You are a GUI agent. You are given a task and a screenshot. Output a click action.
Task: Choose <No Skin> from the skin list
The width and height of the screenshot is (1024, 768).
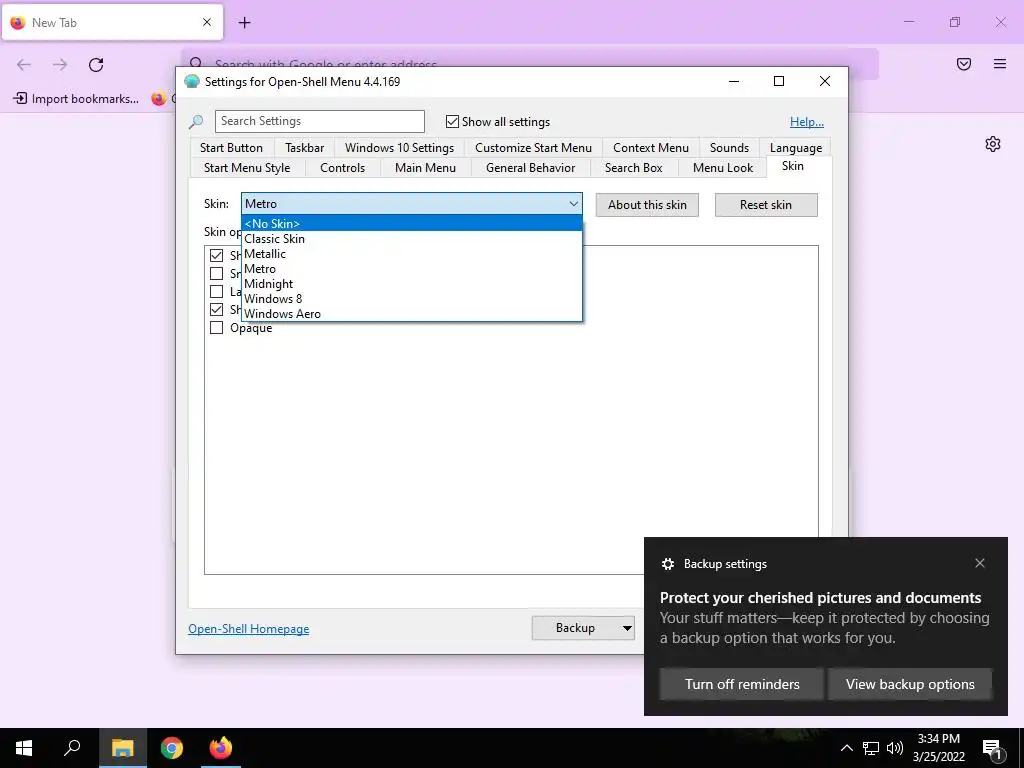411,223
